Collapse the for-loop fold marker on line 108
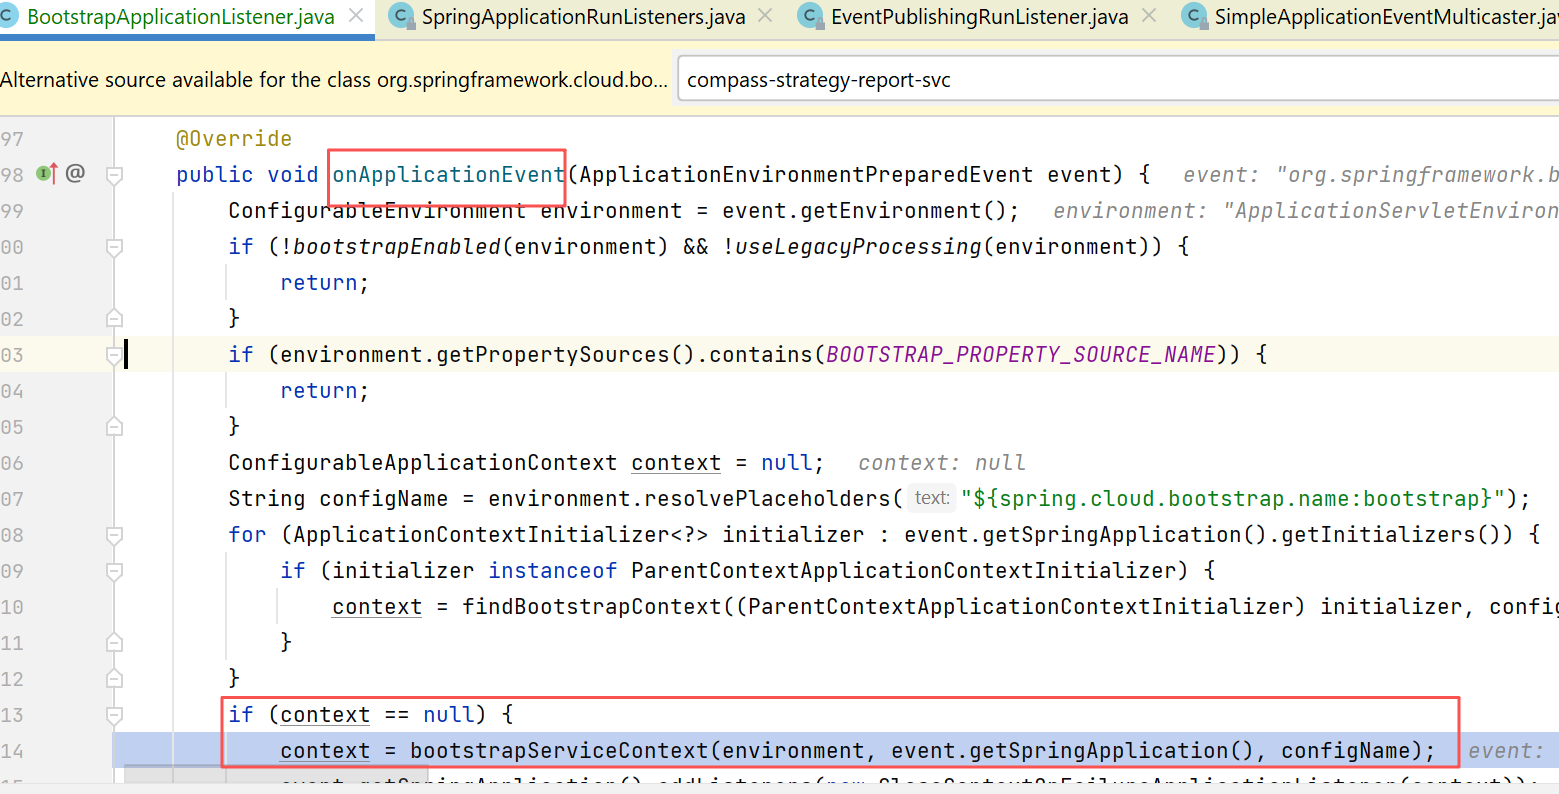This screenshot has width=1559, height=794. pyautogui.click(x=114, y=535)
